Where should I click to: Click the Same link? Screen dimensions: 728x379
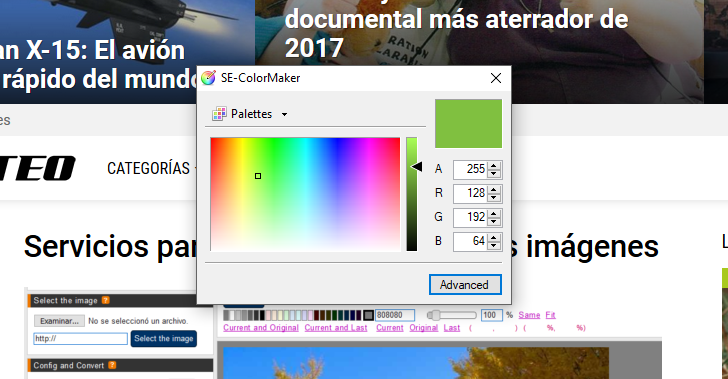(x=529, y=315)
